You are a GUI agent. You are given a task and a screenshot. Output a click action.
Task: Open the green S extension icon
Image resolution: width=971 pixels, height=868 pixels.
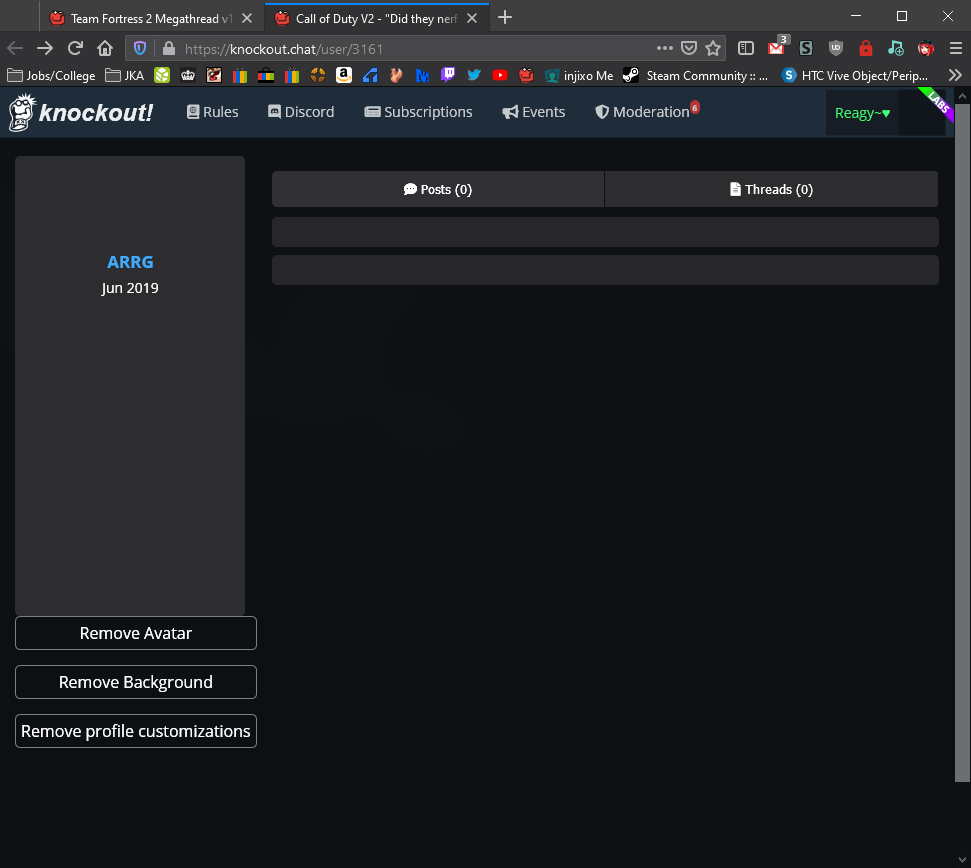click(x=806, y=48)
